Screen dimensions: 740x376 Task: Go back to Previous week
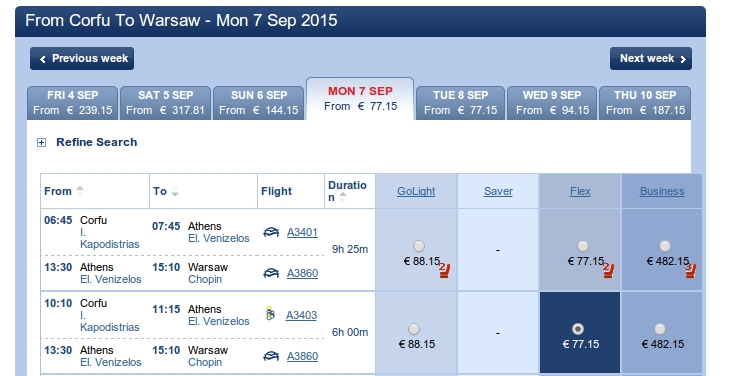(x=82, y=58)
